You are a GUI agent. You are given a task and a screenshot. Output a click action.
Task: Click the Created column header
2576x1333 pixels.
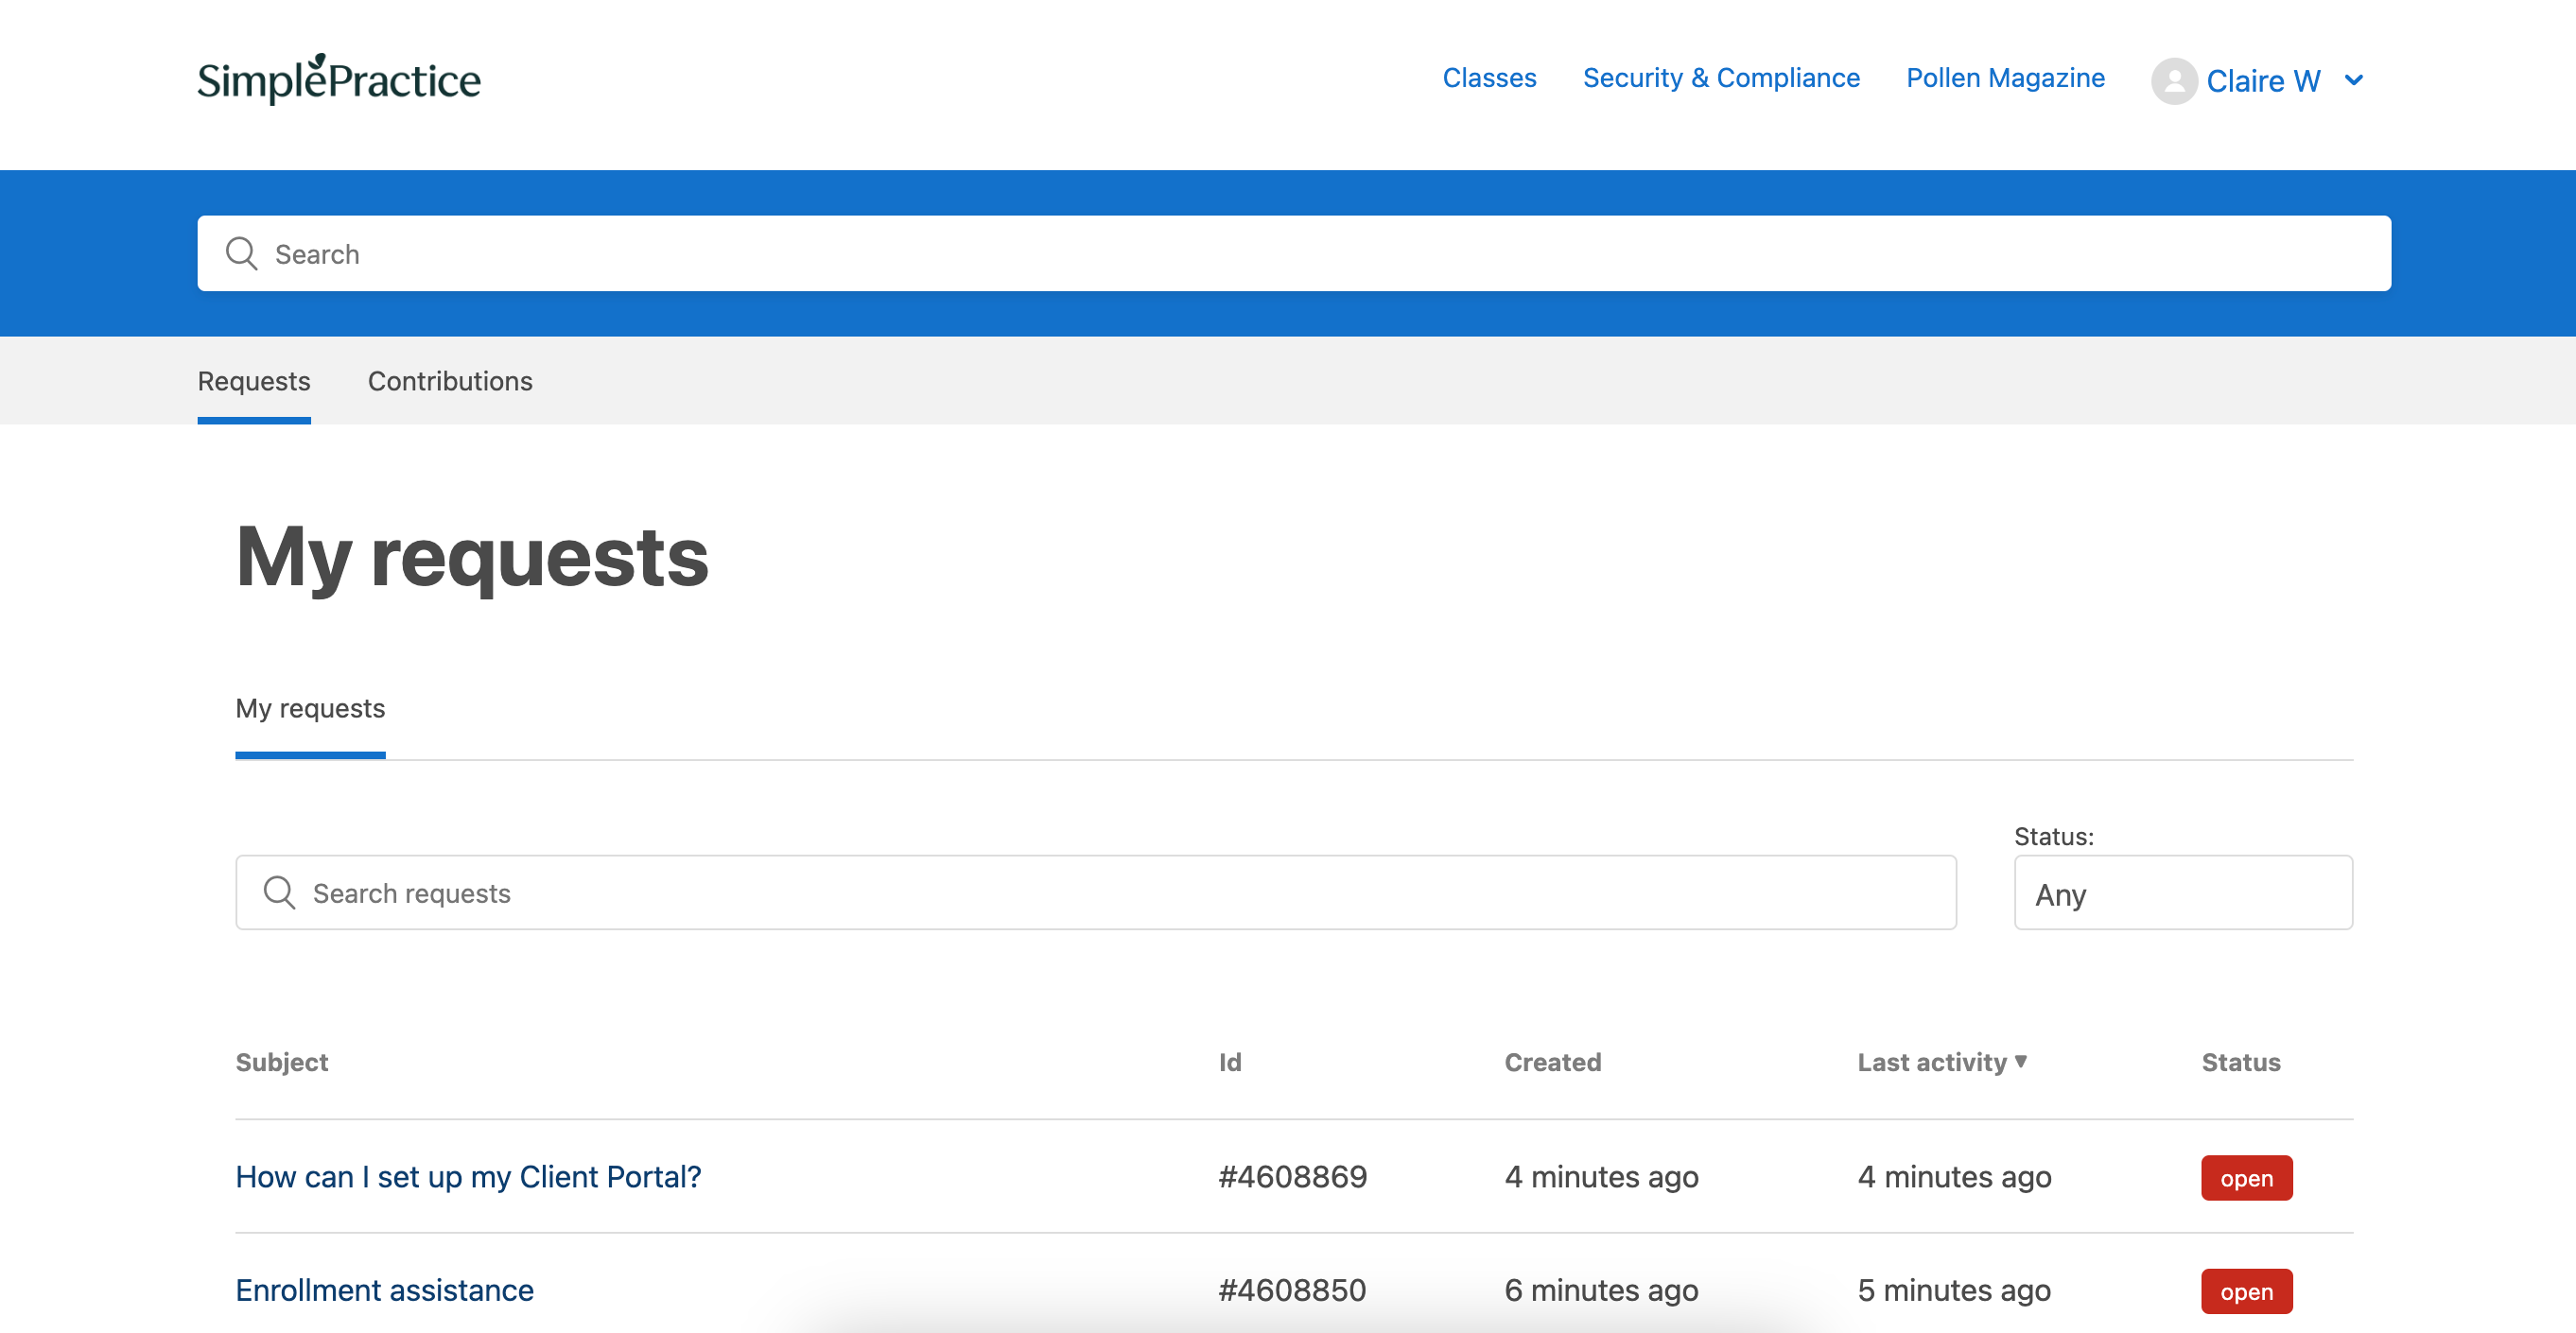1552,1062
